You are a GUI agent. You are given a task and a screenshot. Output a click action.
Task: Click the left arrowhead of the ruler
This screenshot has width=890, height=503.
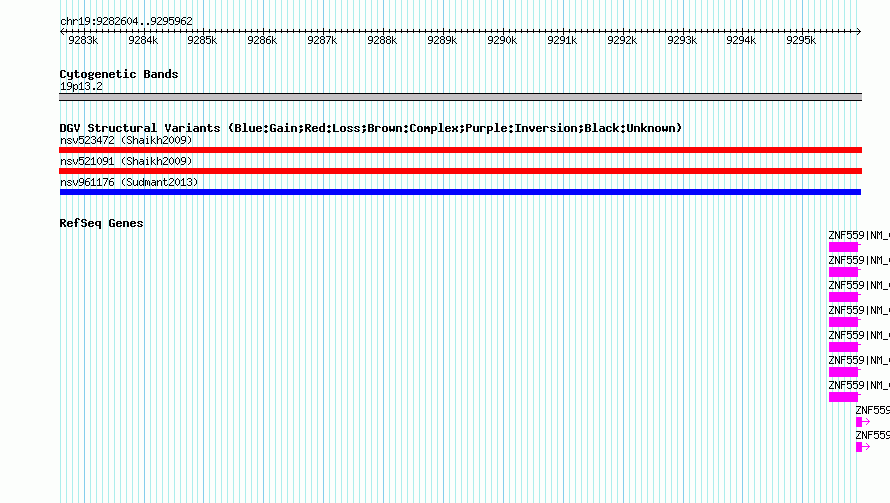tap(62, 31)
